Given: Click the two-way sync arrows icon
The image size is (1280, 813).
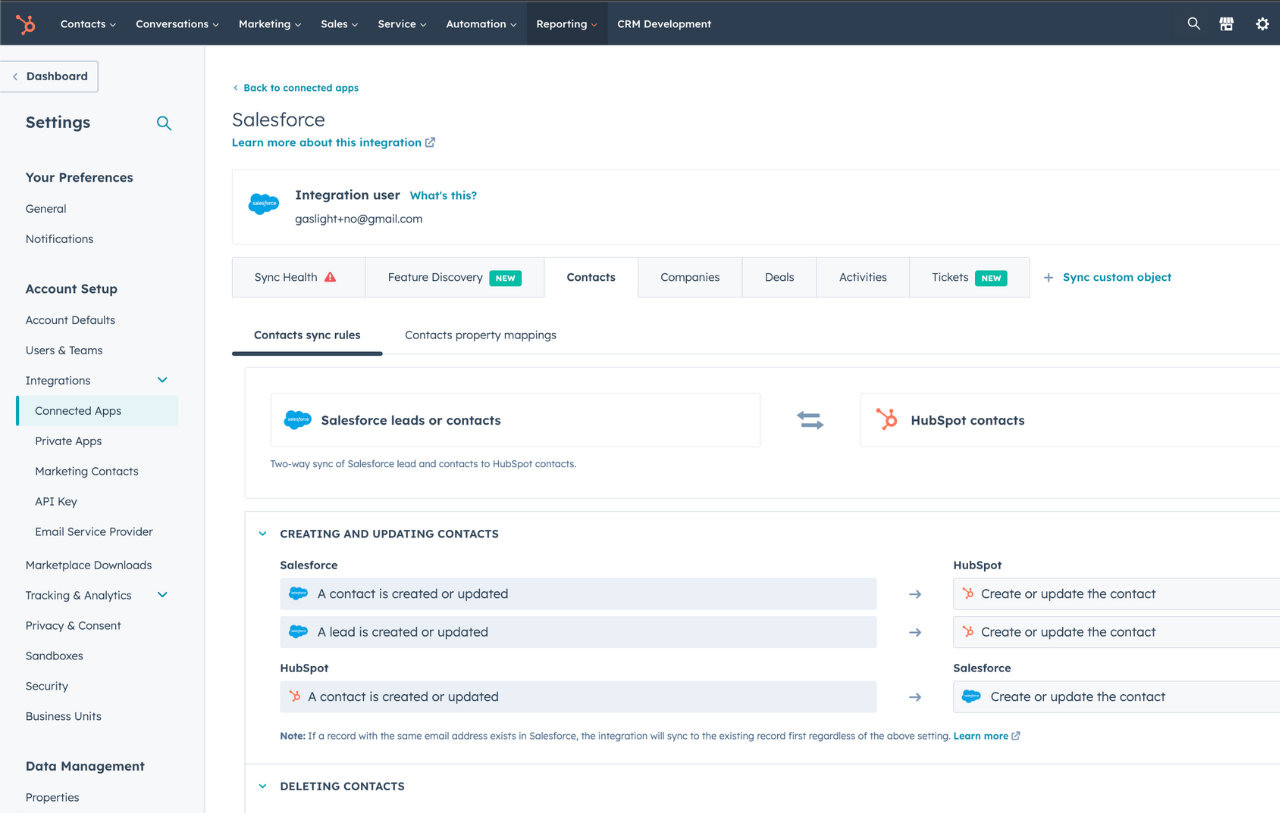Looking at the screenshot, I should (810, 420).
